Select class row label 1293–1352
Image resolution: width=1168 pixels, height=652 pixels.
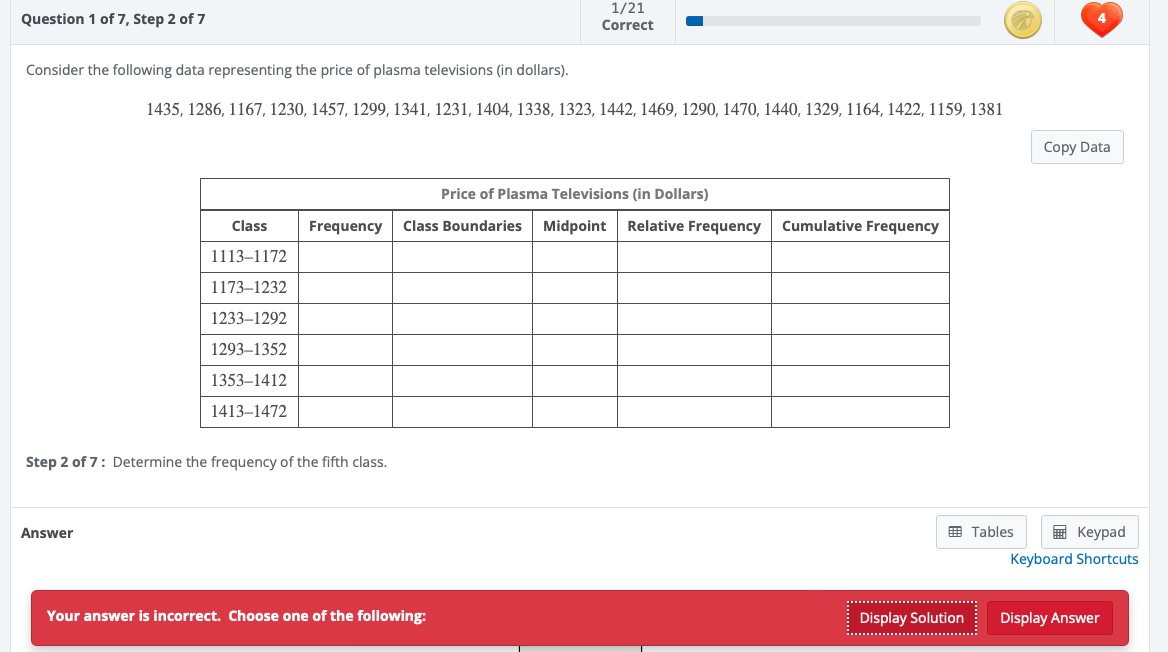(249, 349)
